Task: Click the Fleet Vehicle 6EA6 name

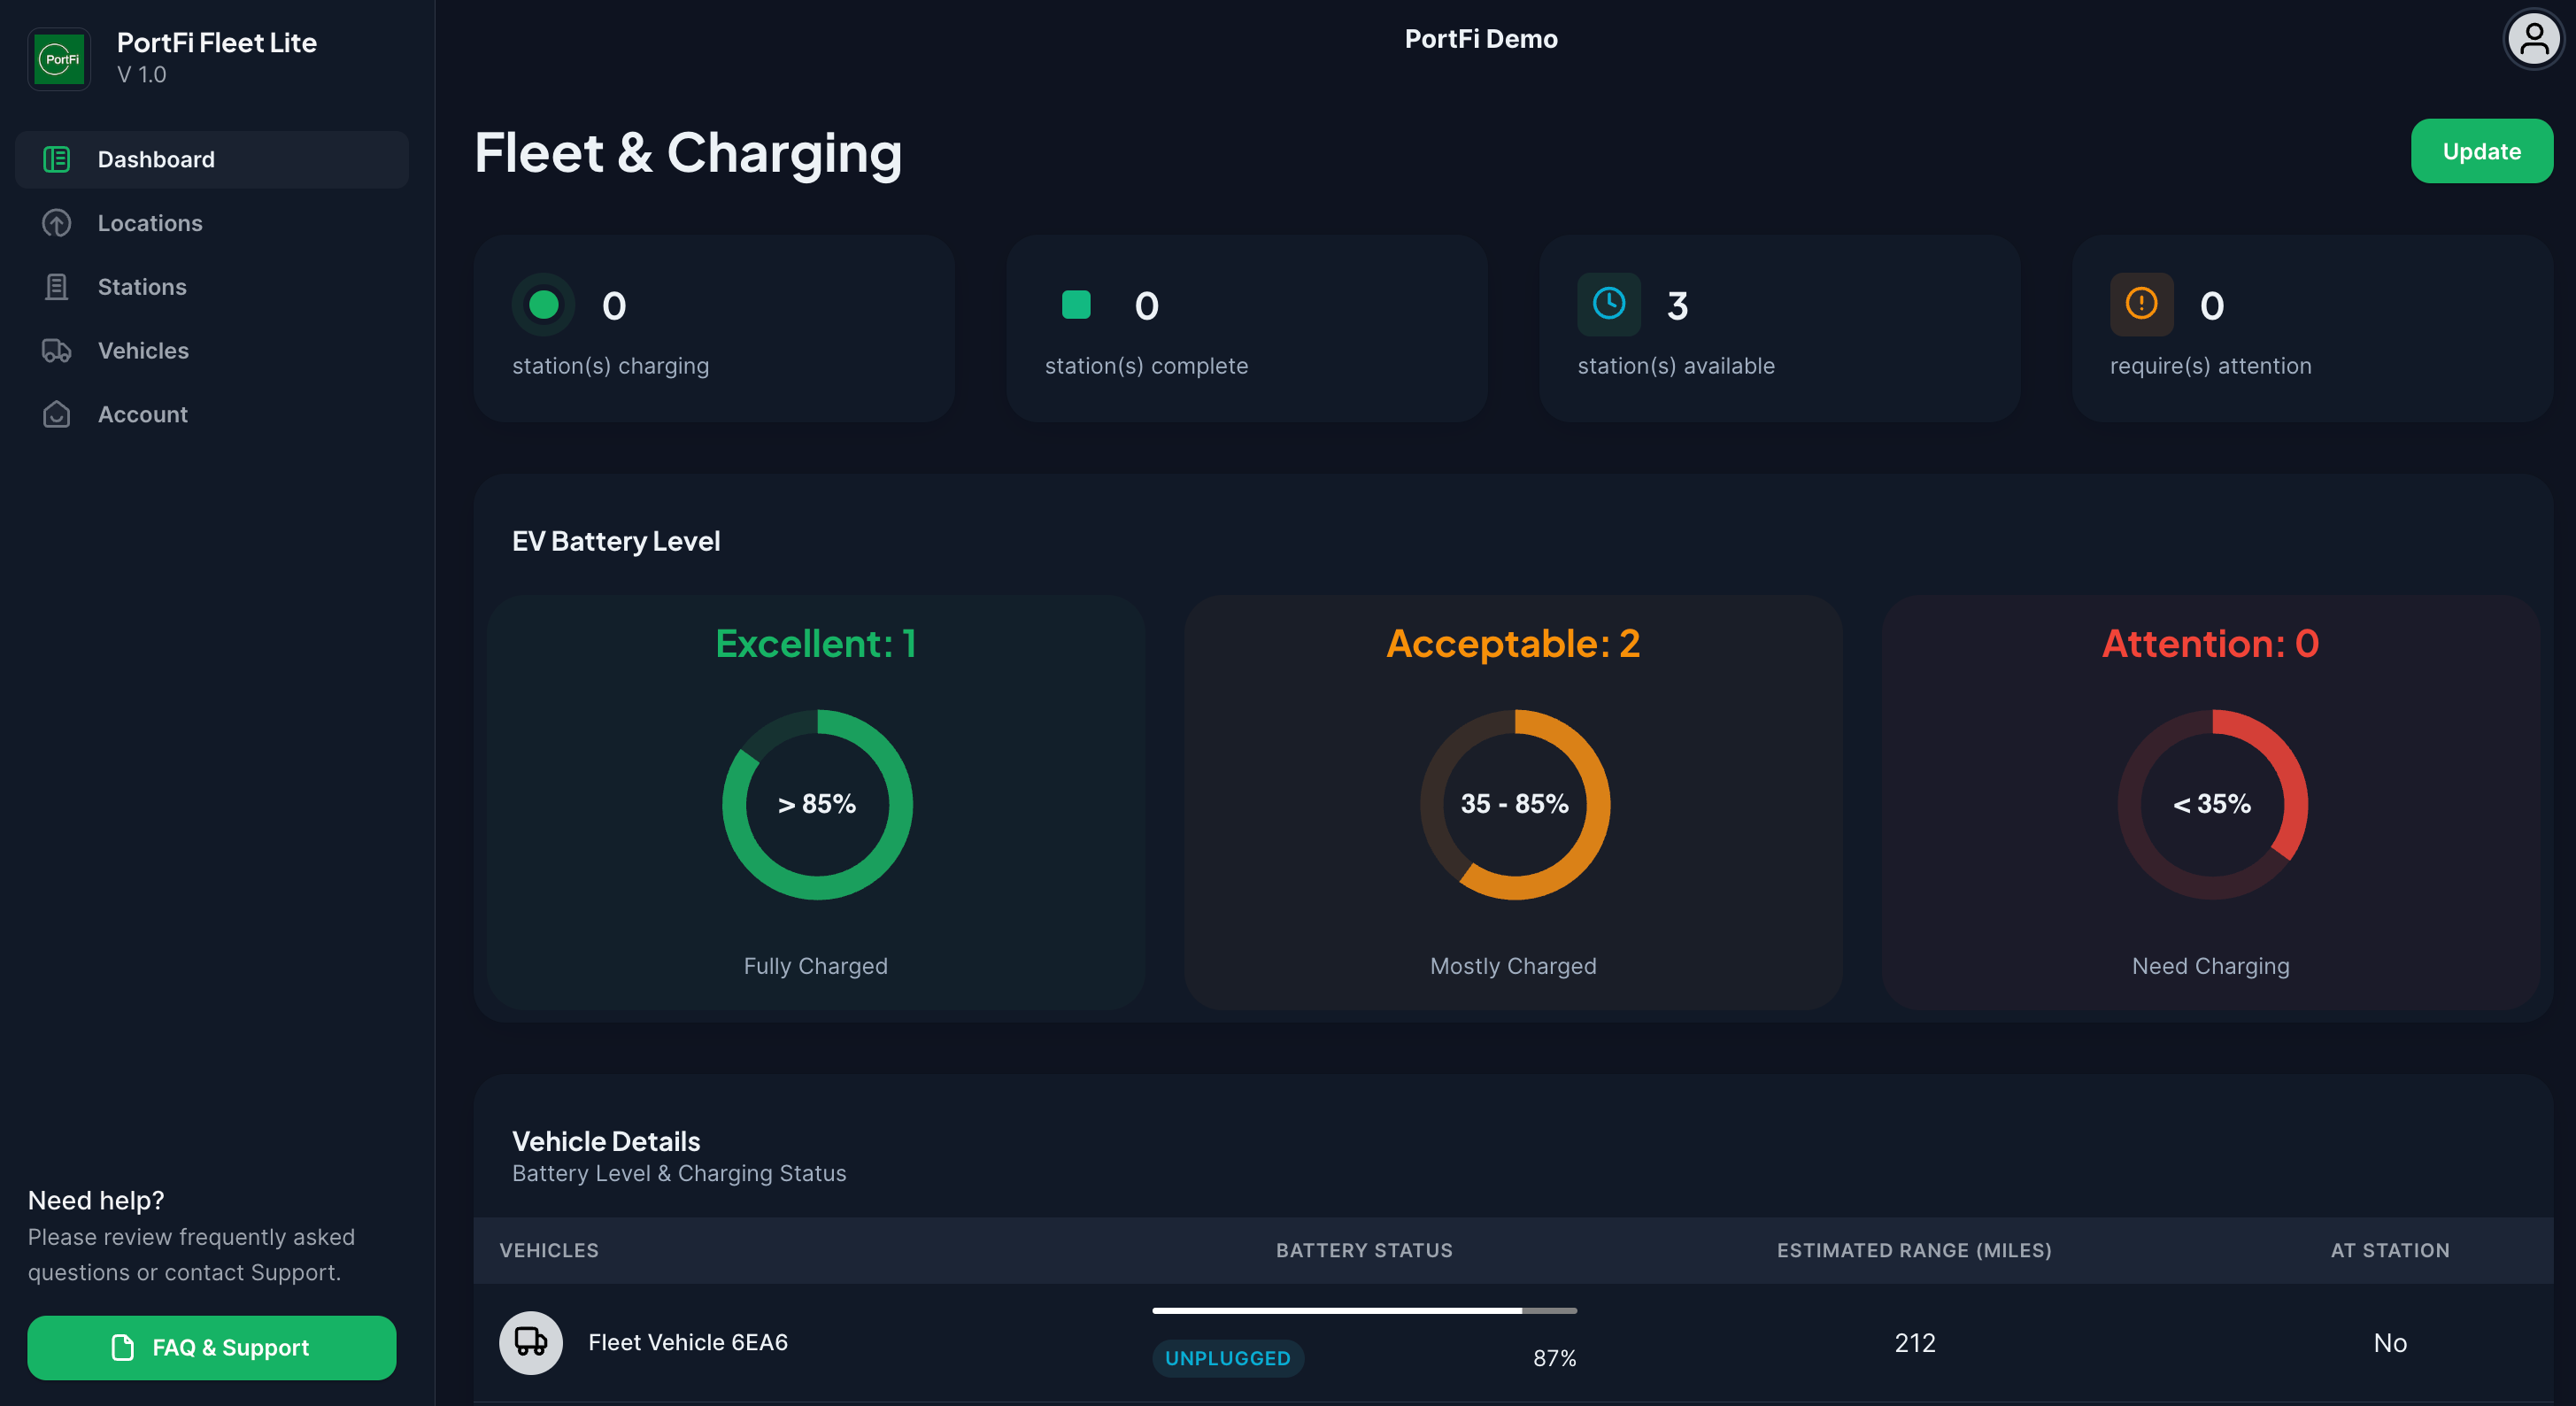Action: (688, 1342)
